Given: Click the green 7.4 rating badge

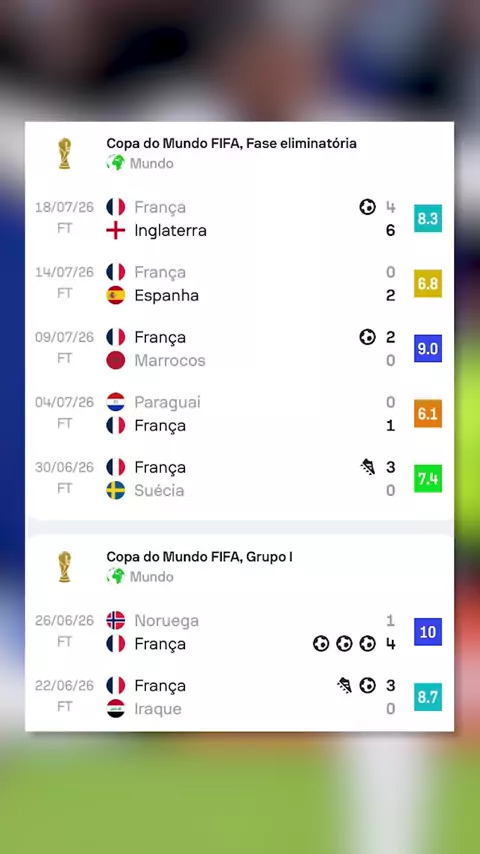Looking at the screenshot, I should pyautogui.click(x=428, y=478).
